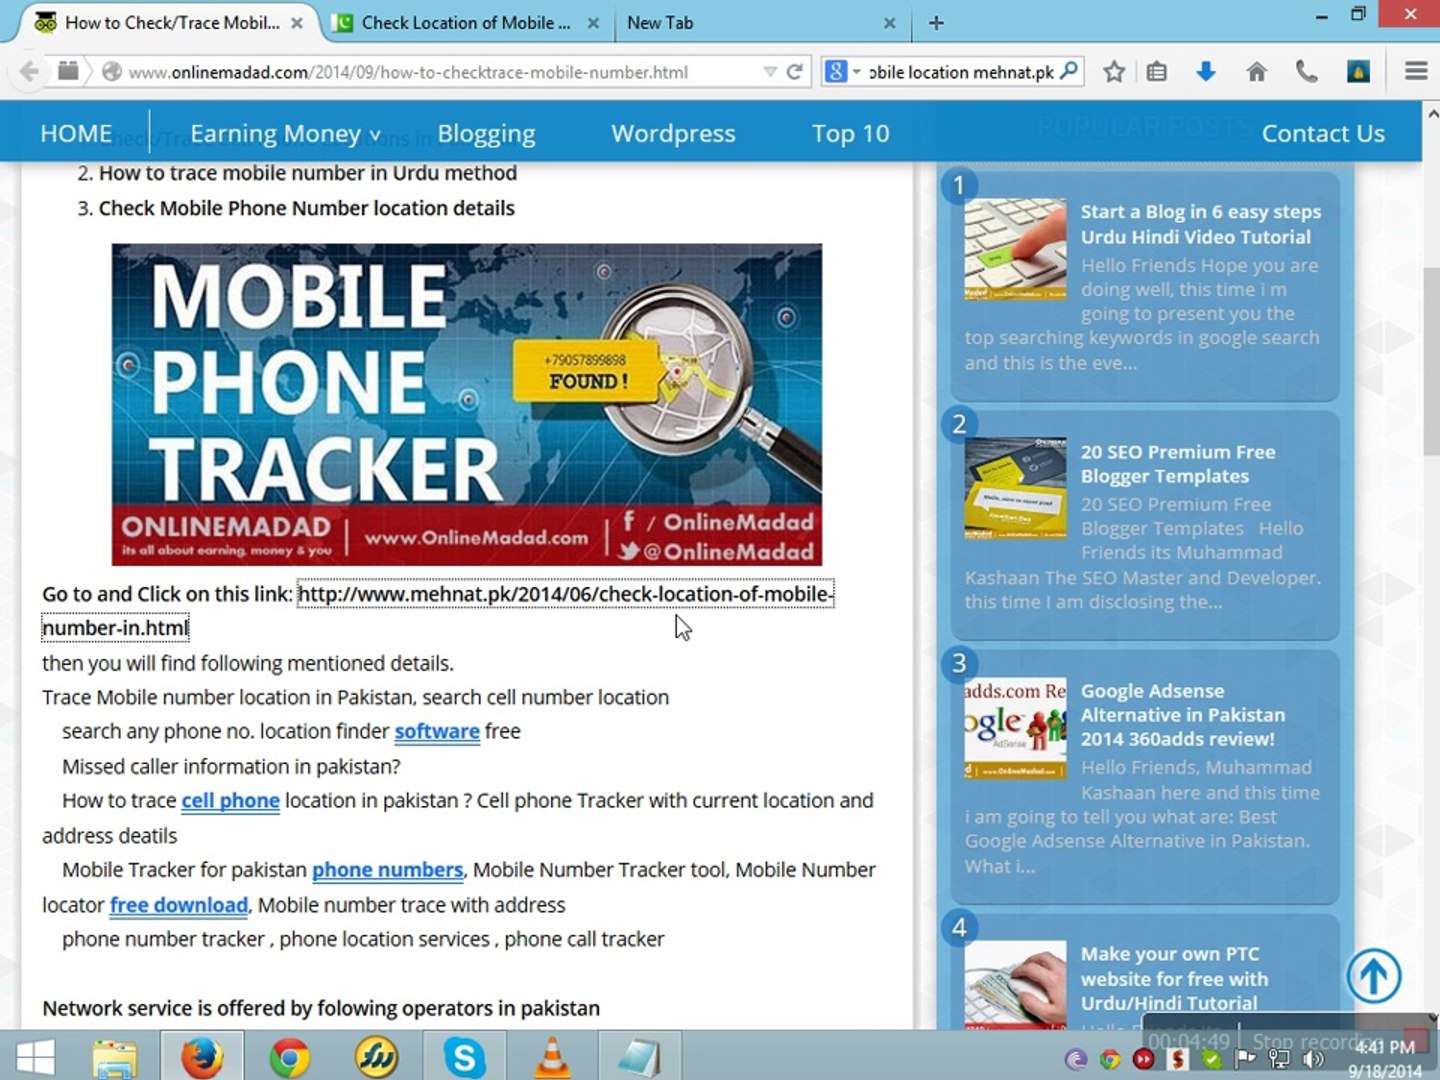Image resolution: width=1440 pixels, height=1080 pixels.
Task: Expand the Earning Money menu
Action: point(285,133)
